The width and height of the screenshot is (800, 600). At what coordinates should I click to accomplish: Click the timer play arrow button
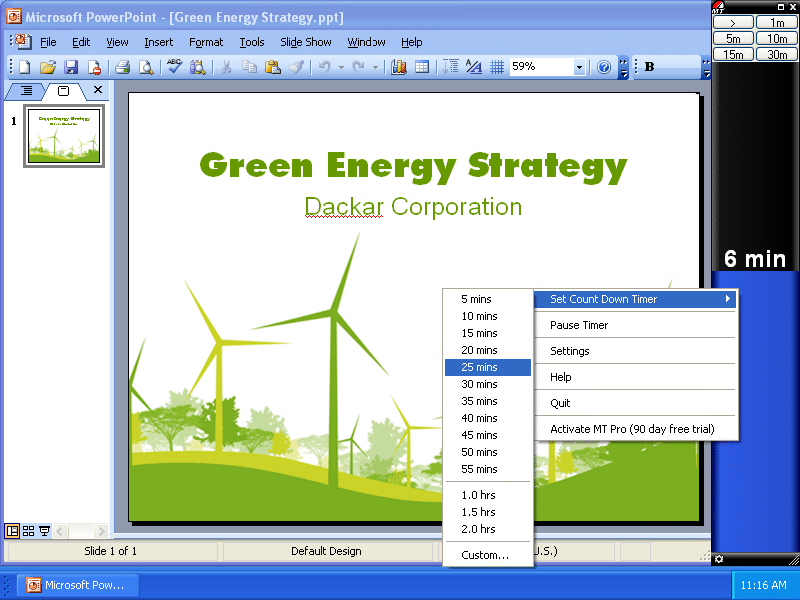click(x=733, y=22)
